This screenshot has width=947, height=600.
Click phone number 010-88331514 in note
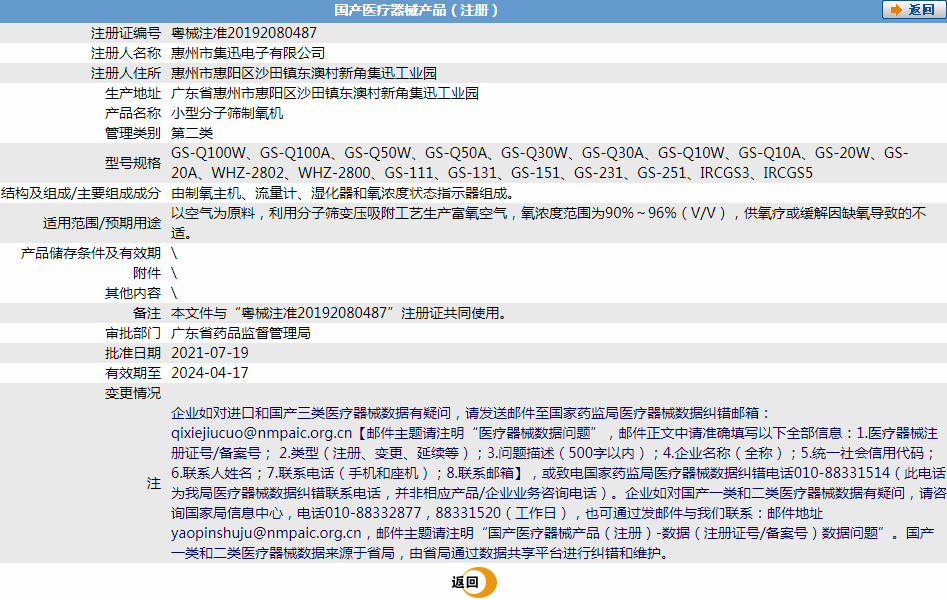pos(842,473)
